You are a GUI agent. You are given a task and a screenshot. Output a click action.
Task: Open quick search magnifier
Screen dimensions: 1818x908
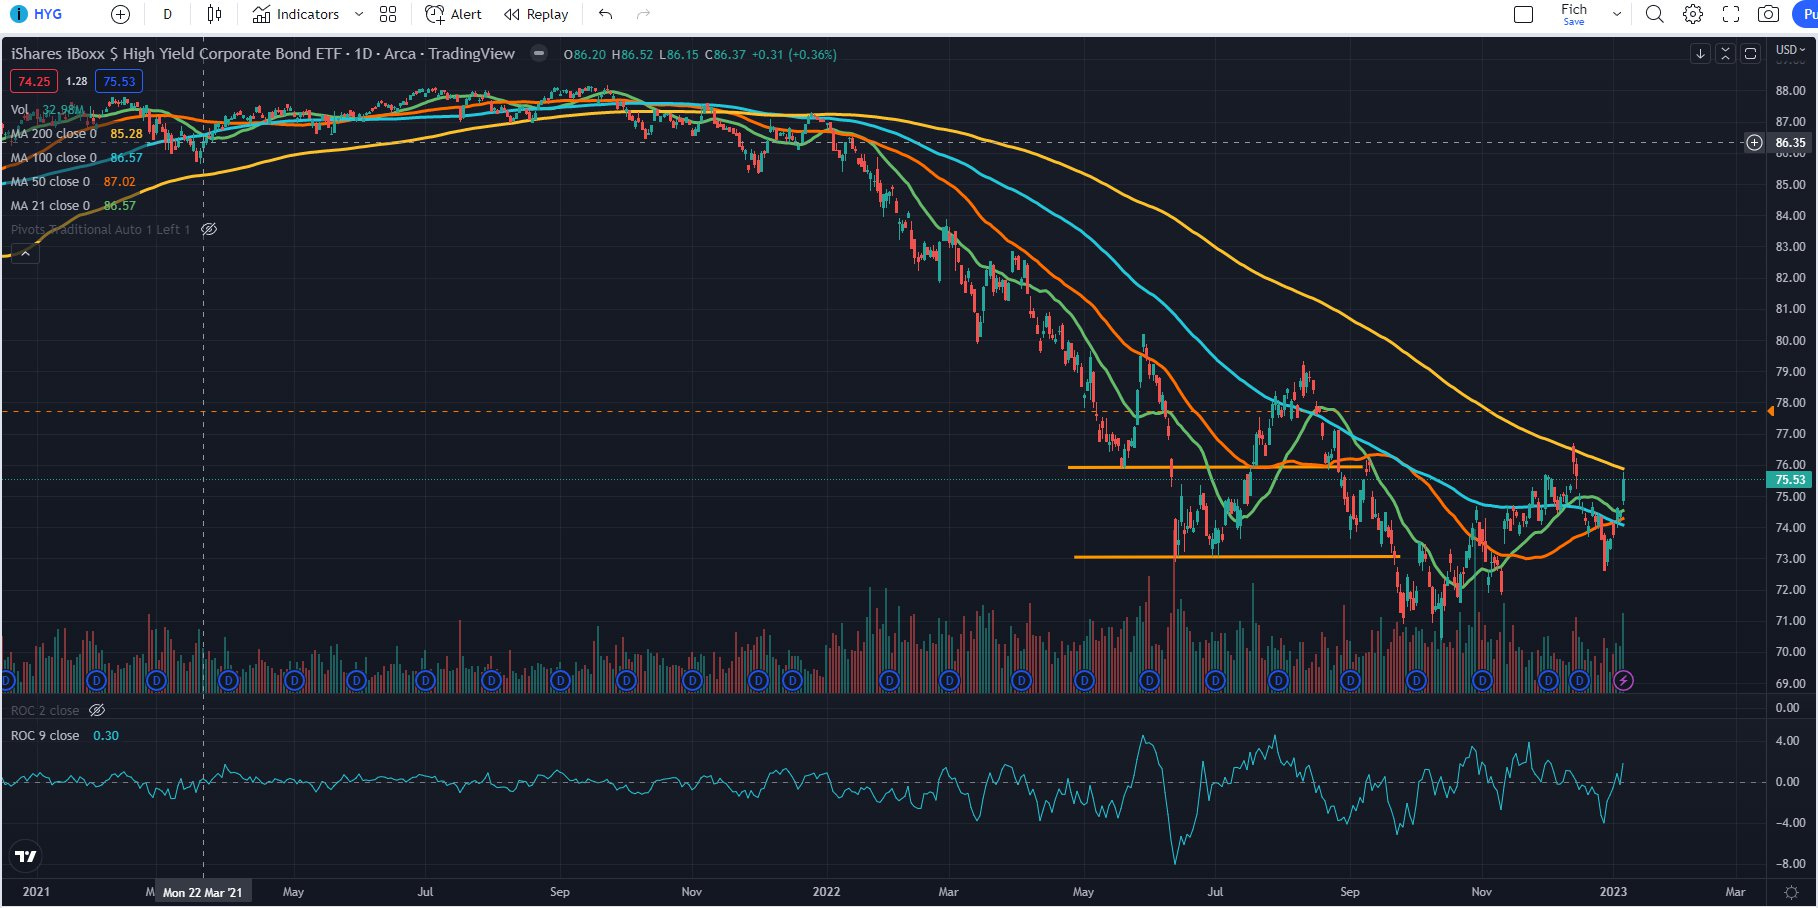click(1655, 14)
